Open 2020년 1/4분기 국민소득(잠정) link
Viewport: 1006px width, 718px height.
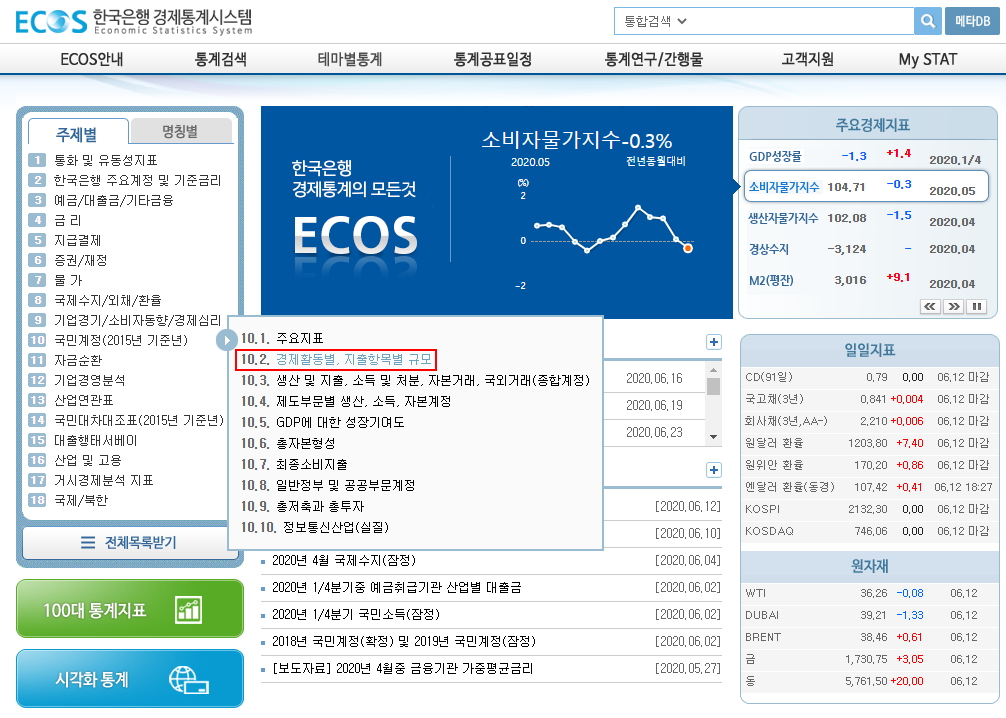356,615
